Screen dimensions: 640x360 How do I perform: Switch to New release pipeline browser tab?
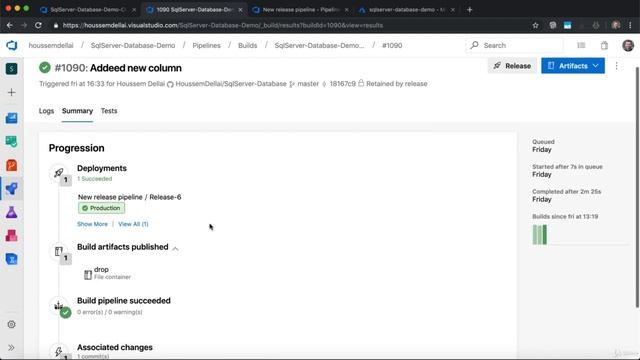(x=300, y=9)
